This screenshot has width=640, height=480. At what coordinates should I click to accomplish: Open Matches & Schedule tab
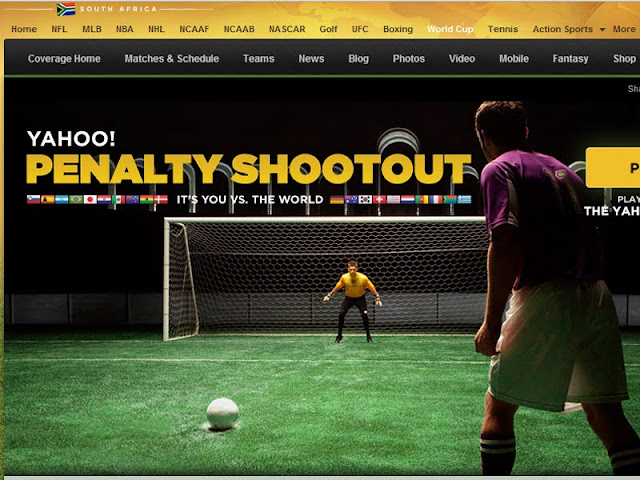172,59
